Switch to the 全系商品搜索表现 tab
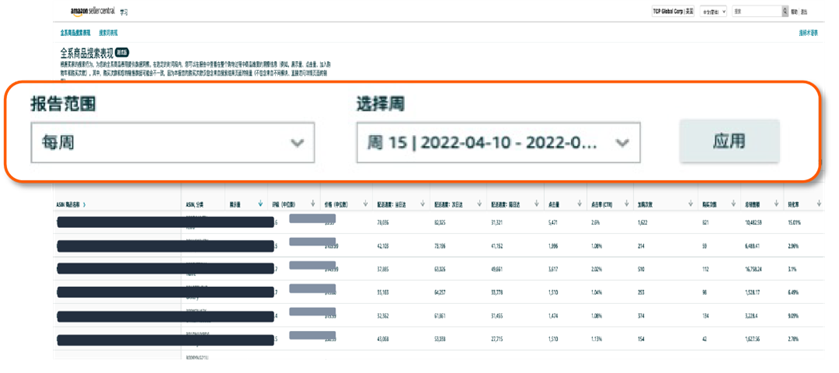Viewport: 839px width, 373px height. click(75, 33)
